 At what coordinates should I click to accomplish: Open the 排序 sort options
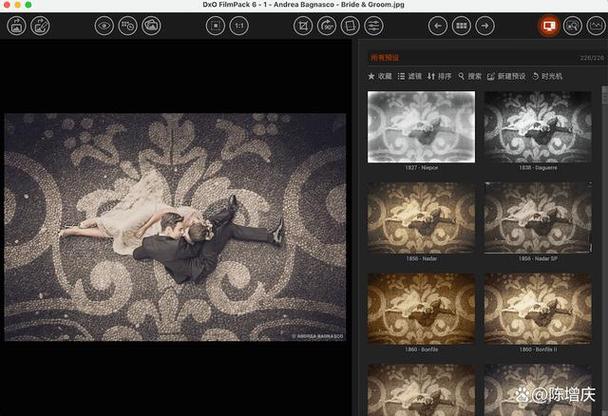coord(440,76)
